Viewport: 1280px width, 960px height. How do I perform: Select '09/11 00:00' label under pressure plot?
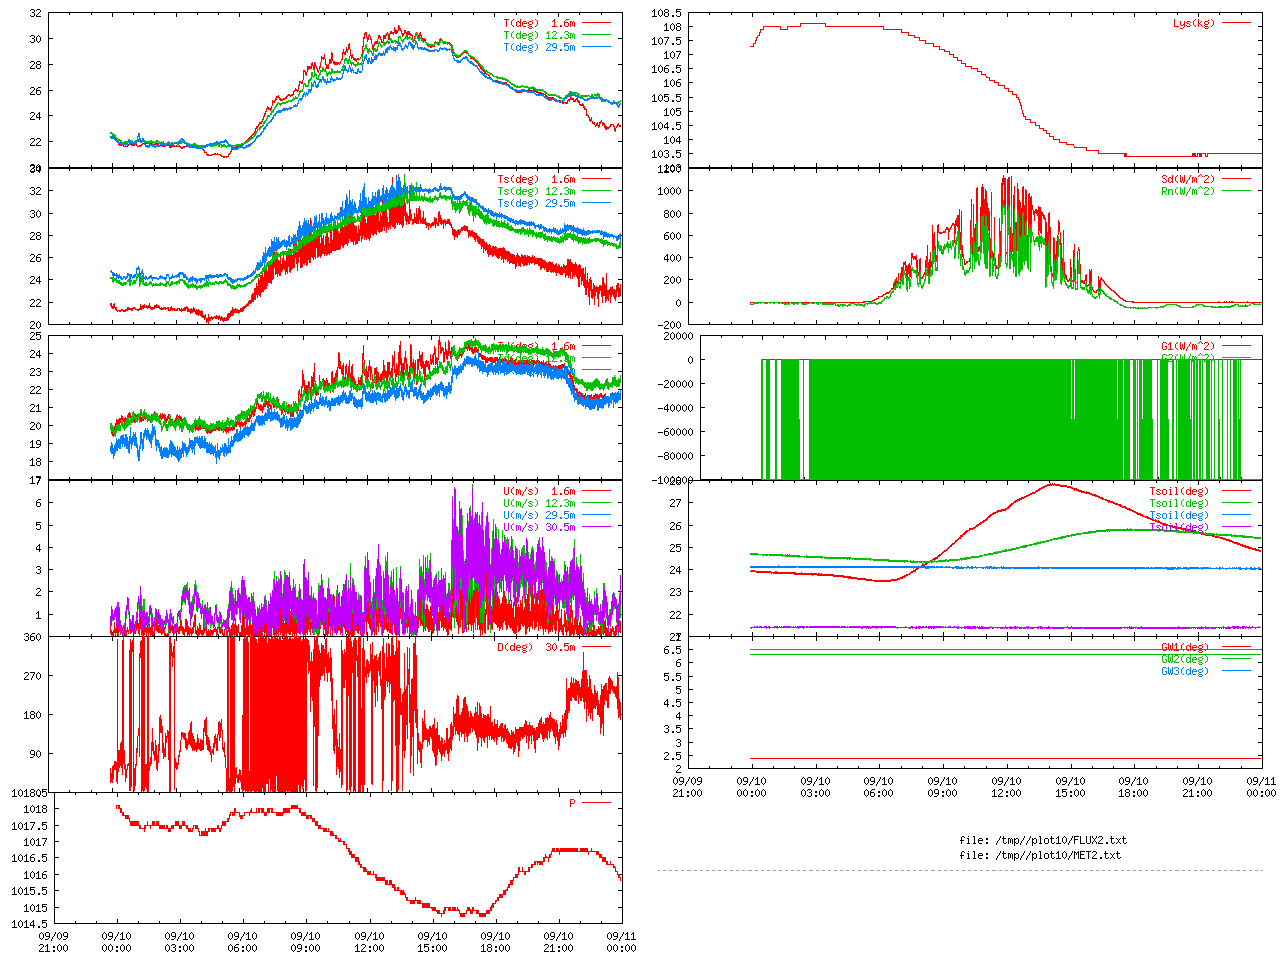(621, 942)
